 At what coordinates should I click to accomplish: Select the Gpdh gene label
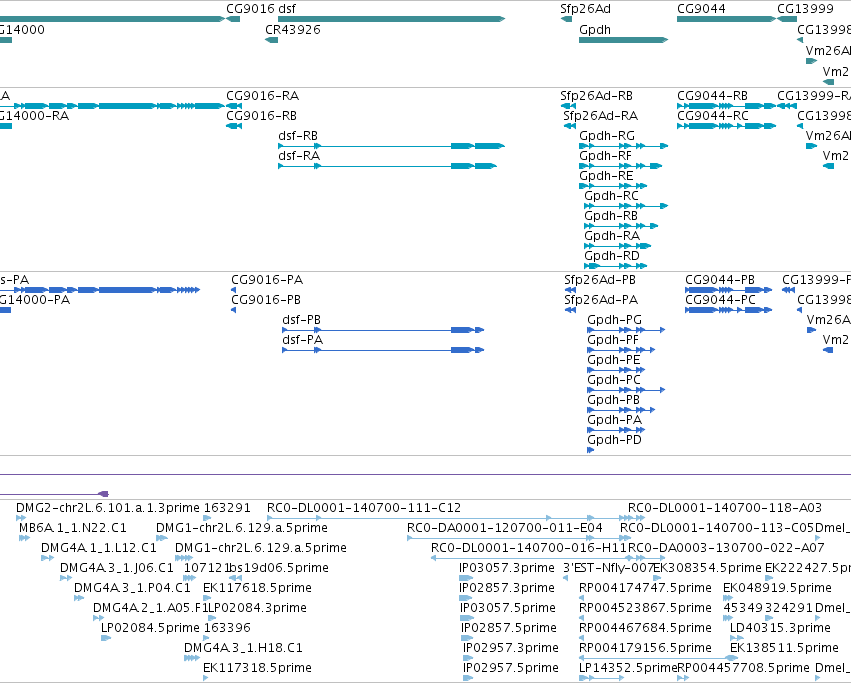click(x=595, y=29)
